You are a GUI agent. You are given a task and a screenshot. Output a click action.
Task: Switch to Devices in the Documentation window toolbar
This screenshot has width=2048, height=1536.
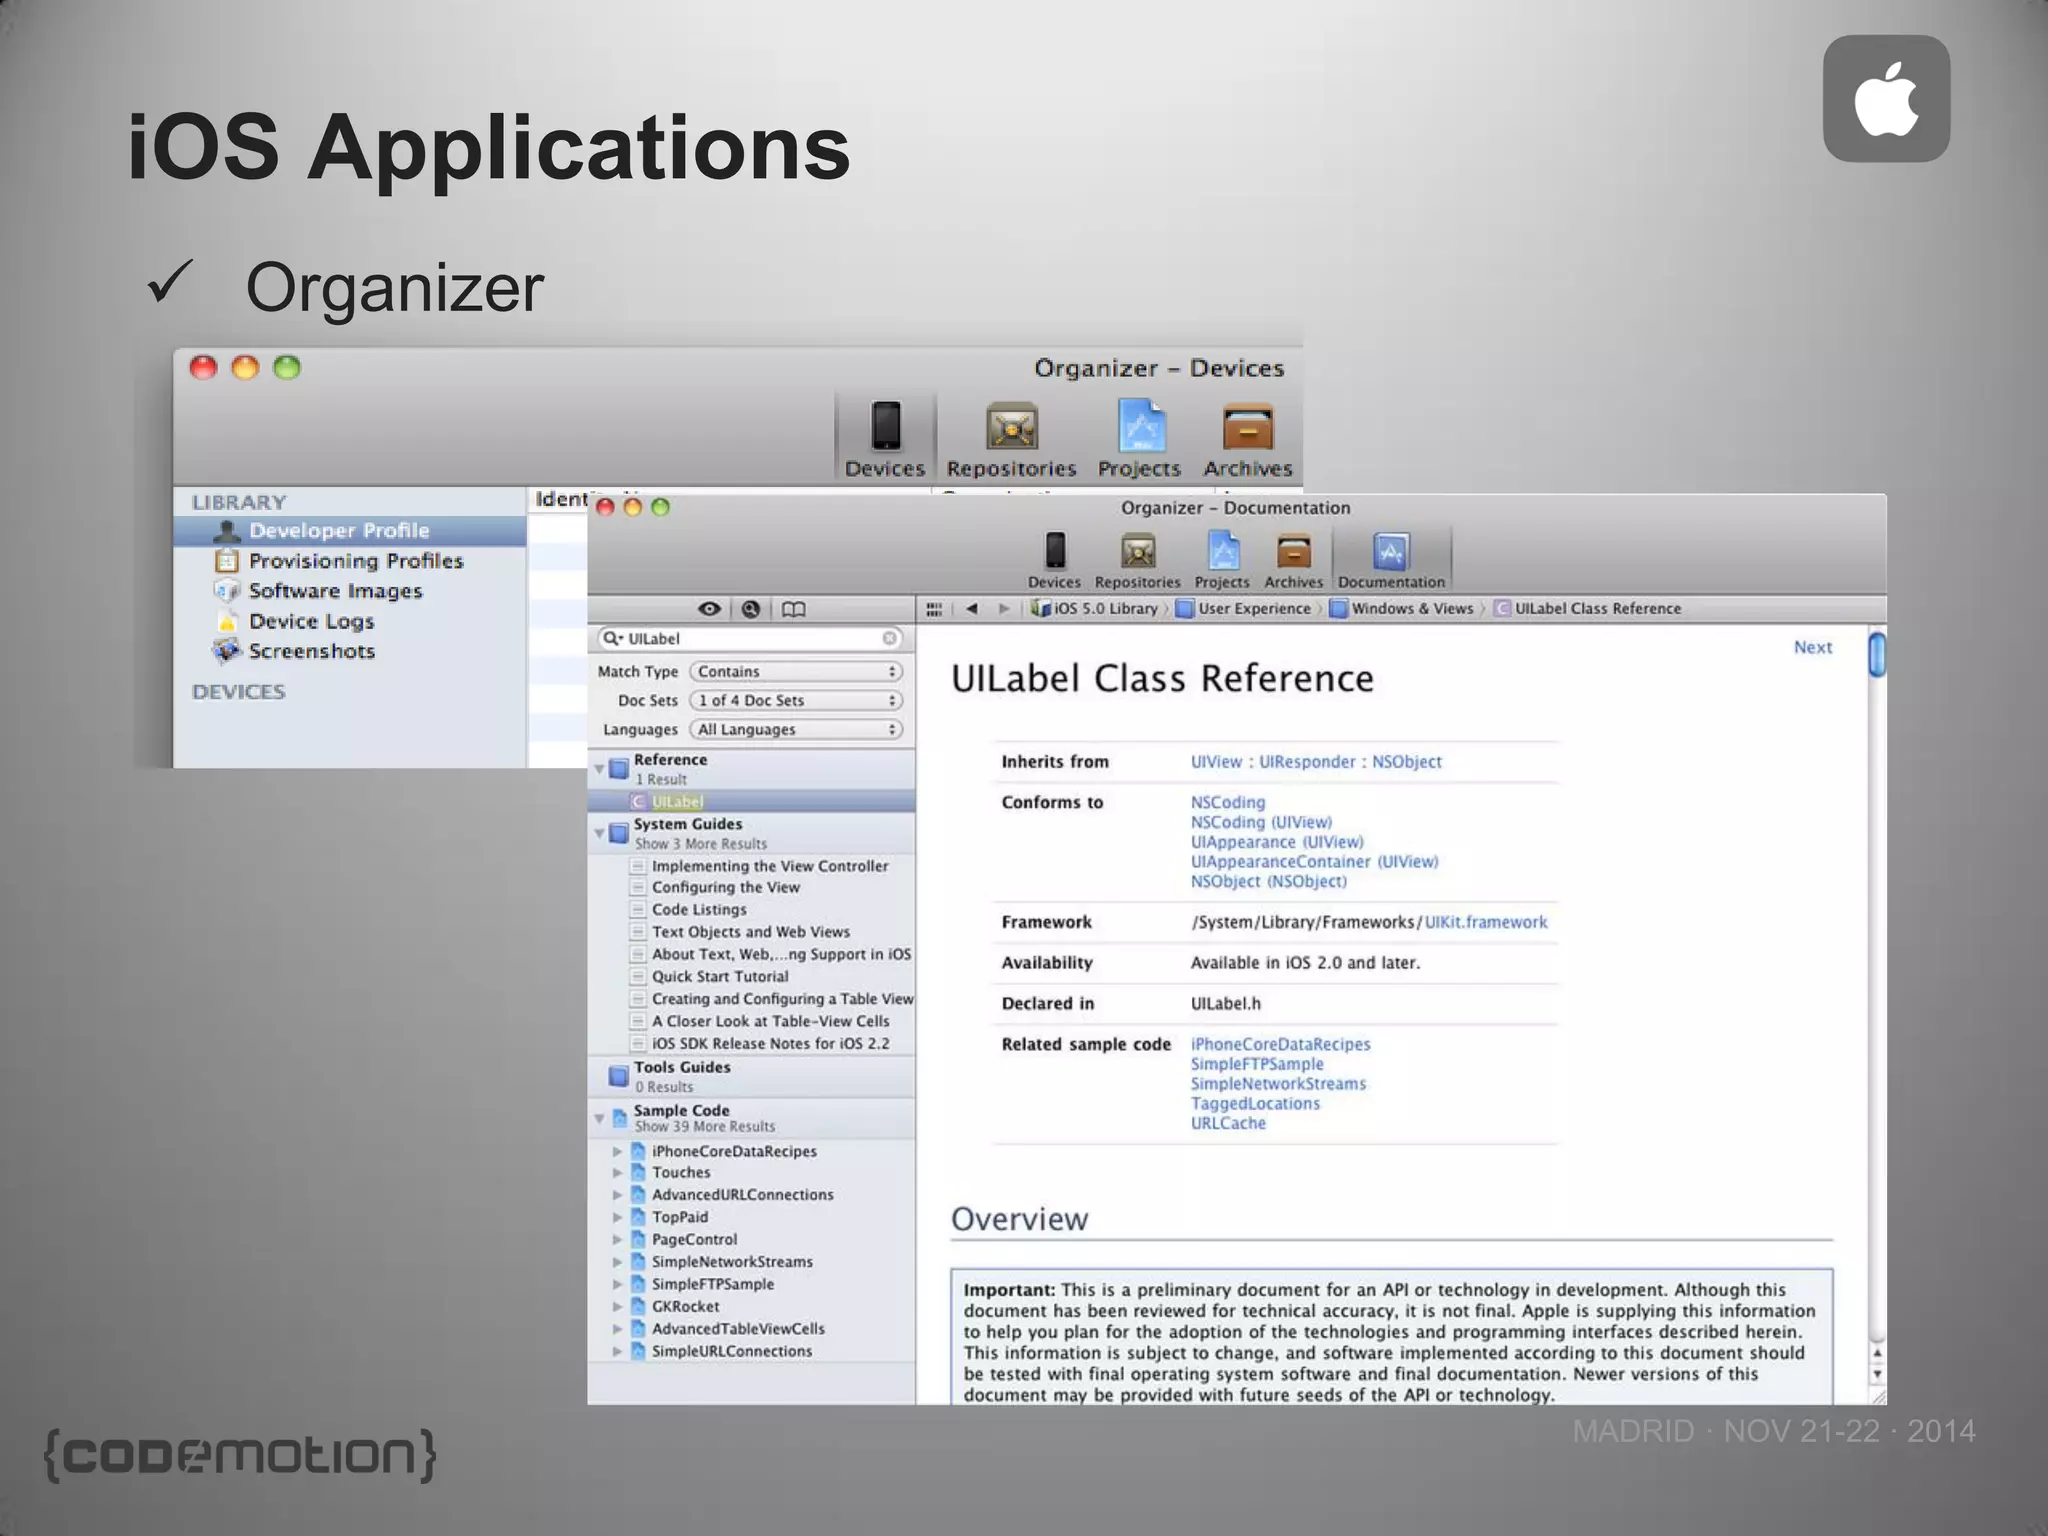1054,560
